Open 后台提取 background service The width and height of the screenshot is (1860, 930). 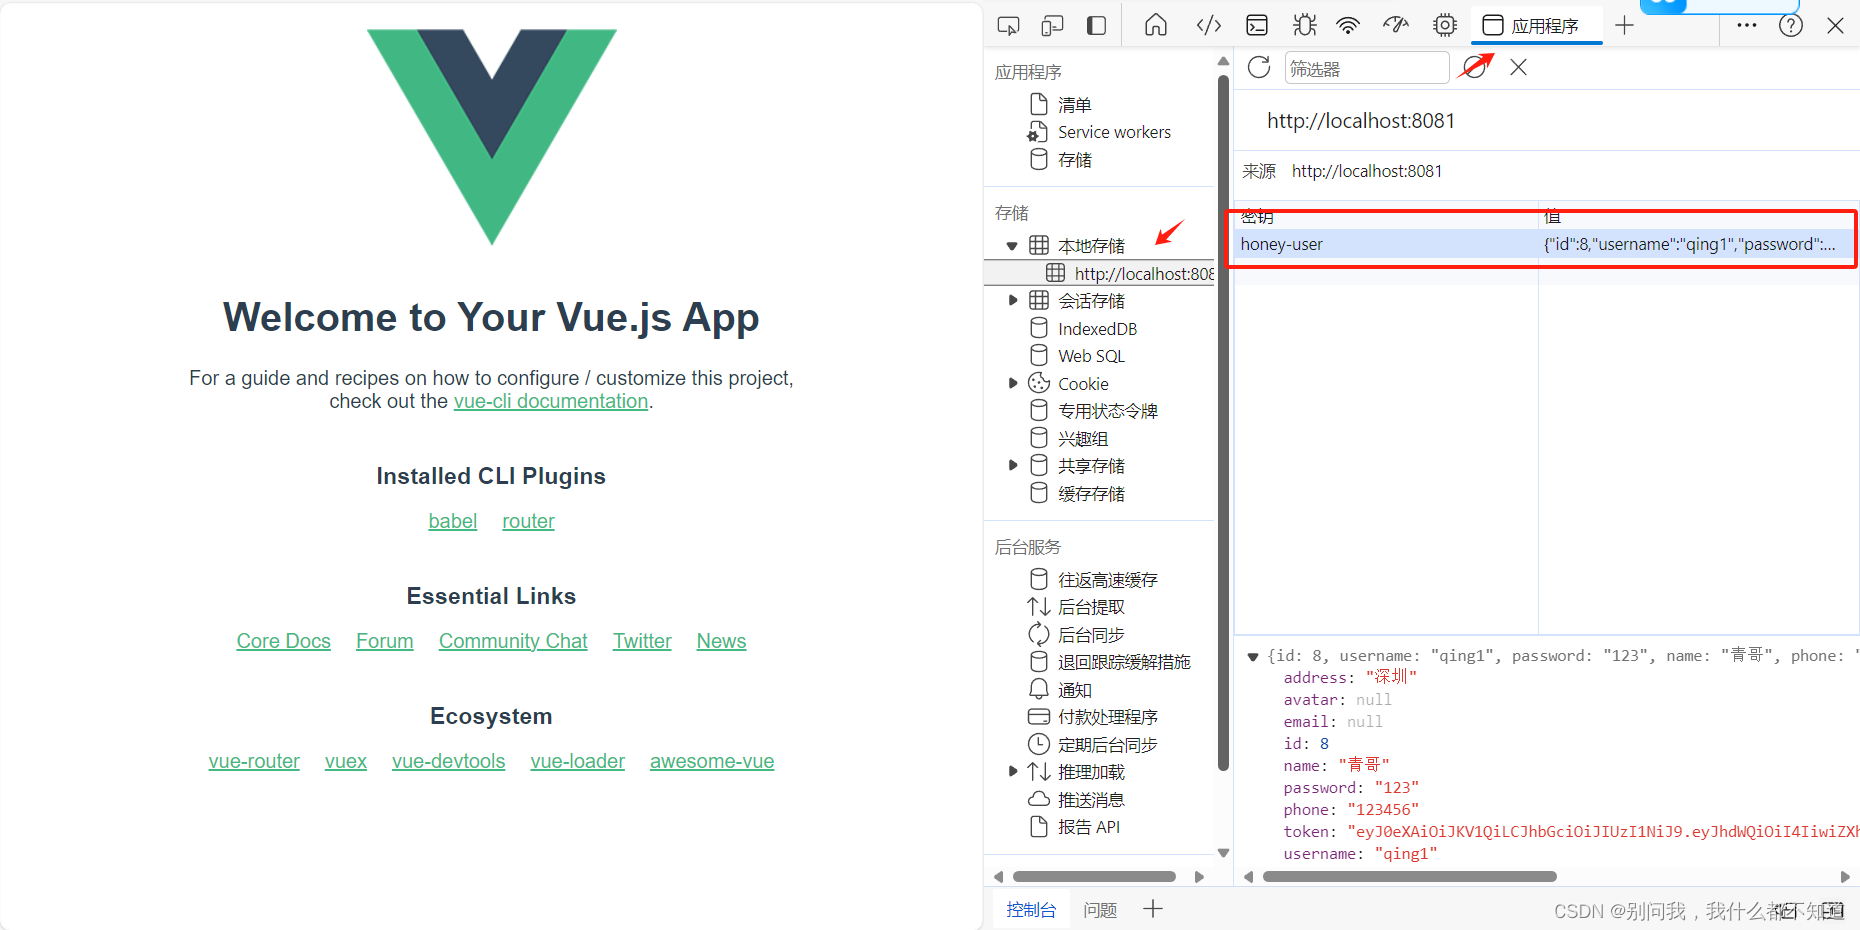[1091, 607]
